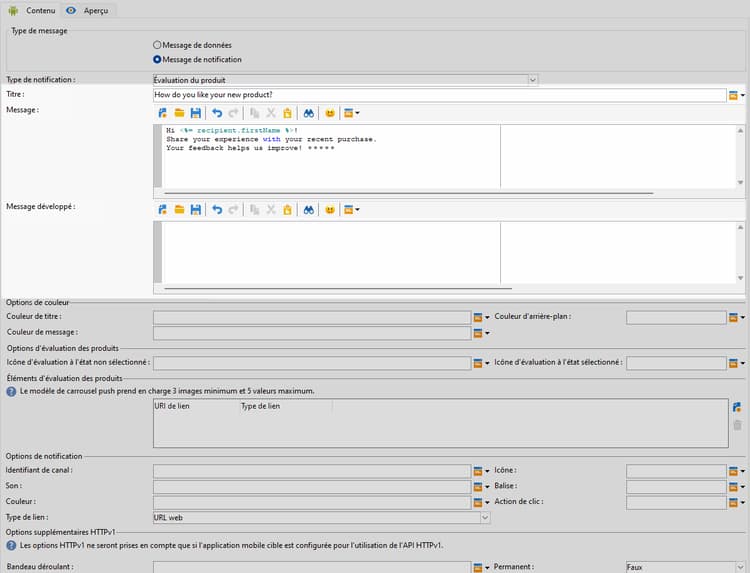Open the Type de notification dropdown
Image resolution: width=750 pixels, height=573 pixels.
pos(533,80)
